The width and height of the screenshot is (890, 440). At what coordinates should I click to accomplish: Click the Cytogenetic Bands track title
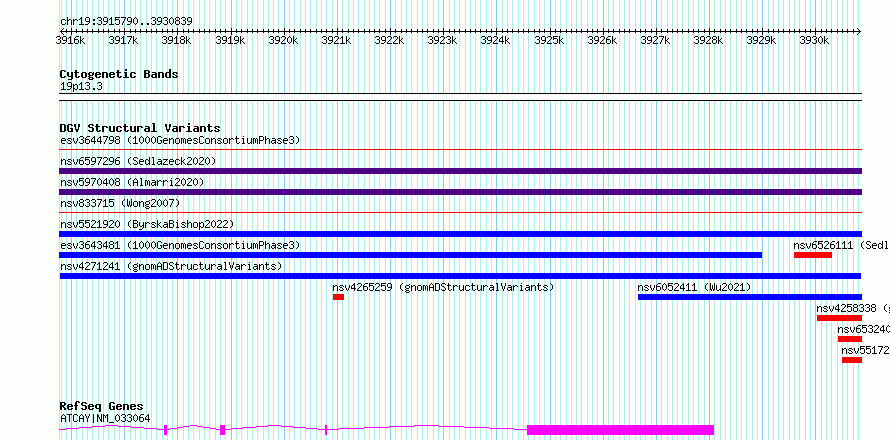click(x=119, y=74)
